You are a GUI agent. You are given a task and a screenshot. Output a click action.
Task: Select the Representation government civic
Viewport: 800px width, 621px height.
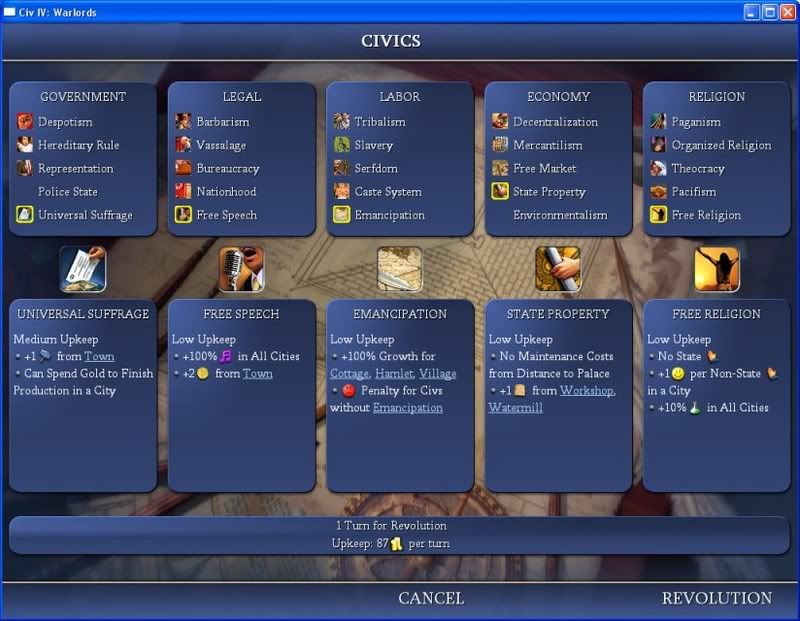(x=76, y=168)
